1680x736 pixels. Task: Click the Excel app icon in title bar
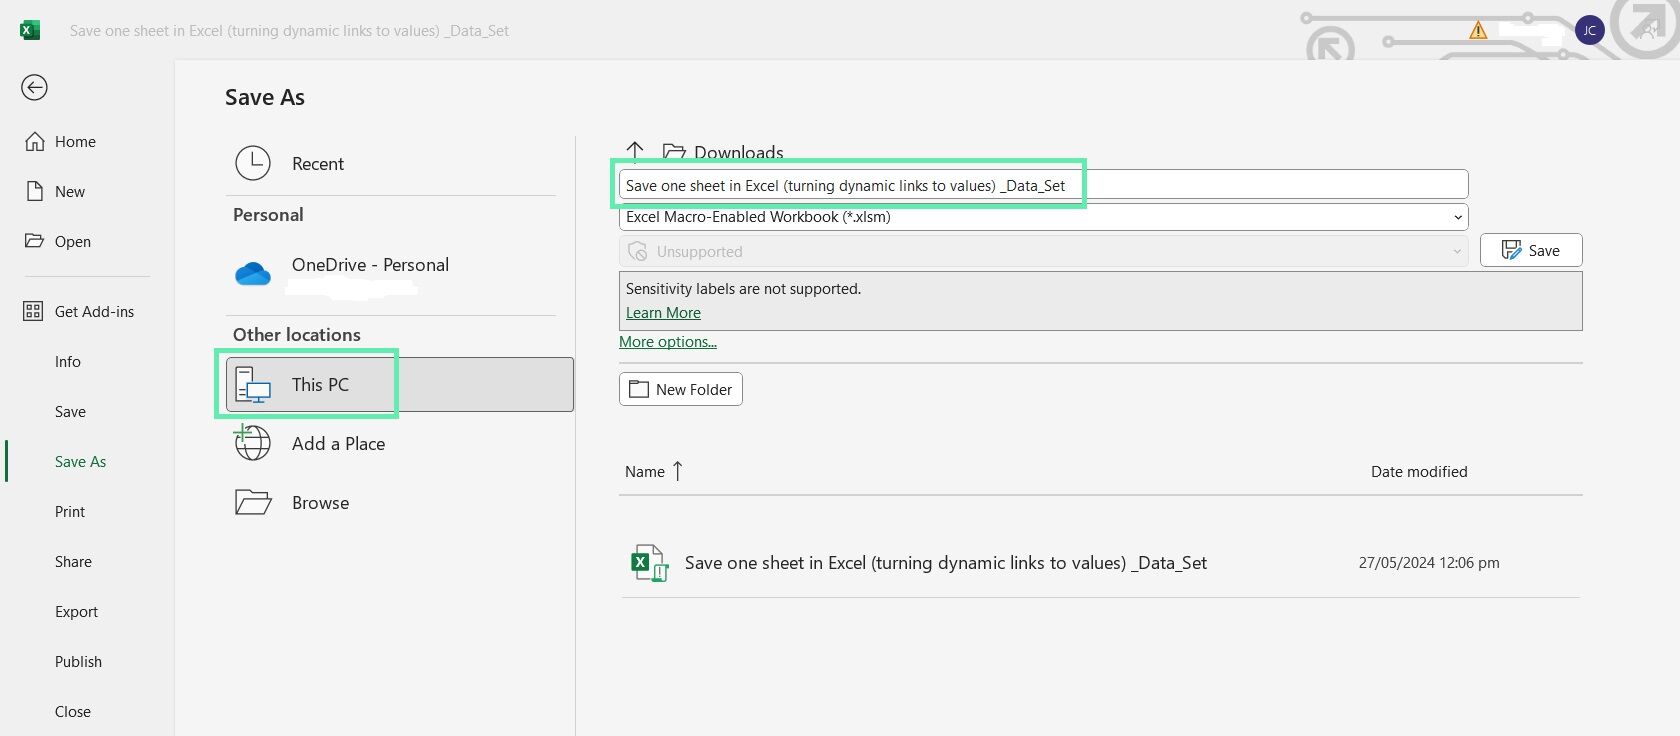point(30,30)
